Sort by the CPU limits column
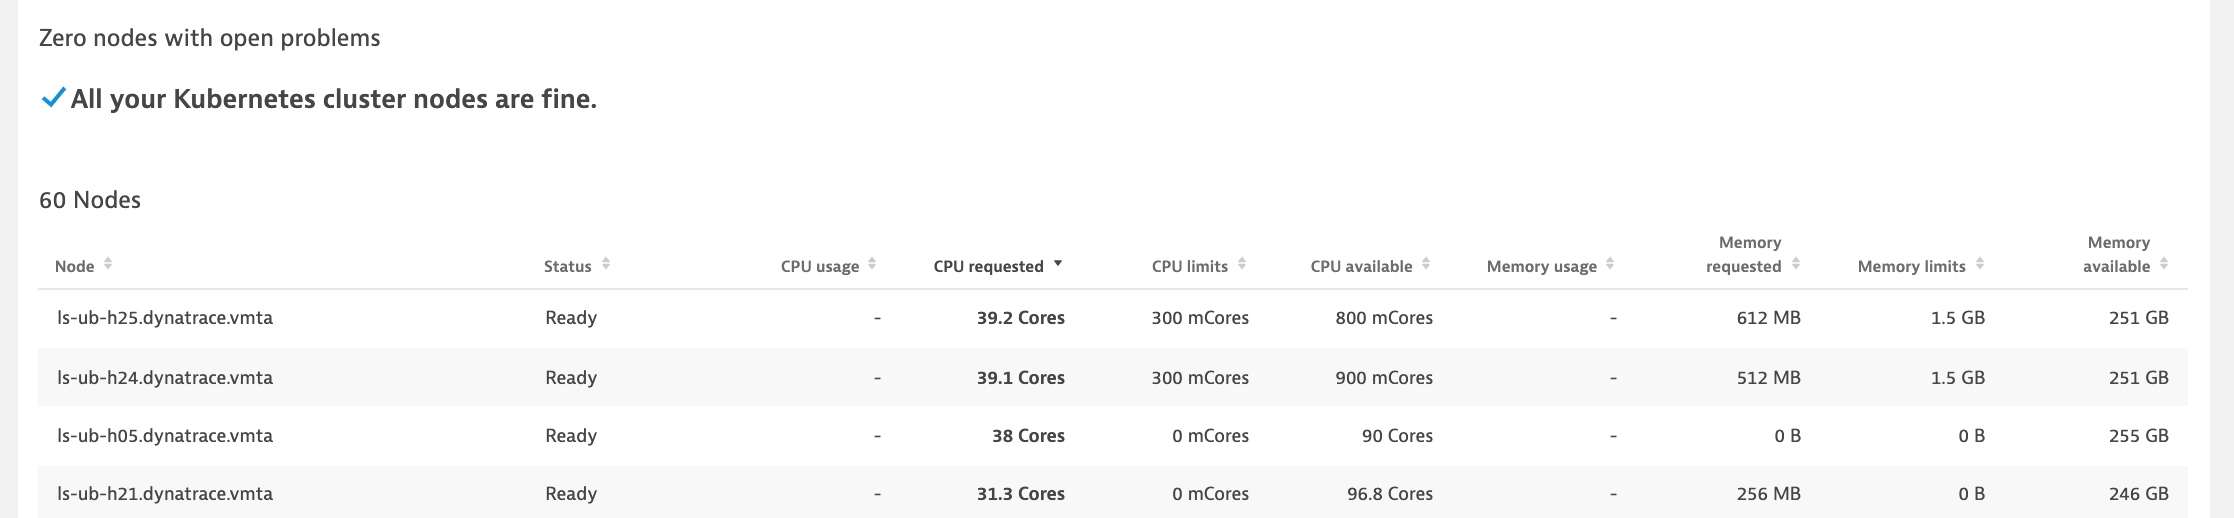 (x=1242, y=264)
